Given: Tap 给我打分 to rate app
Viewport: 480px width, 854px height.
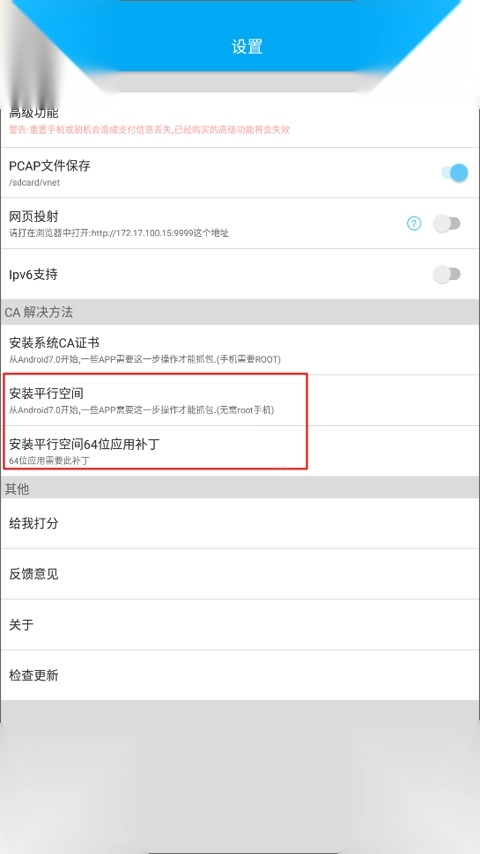Looking at the screenshot, I should coord(240,523).
